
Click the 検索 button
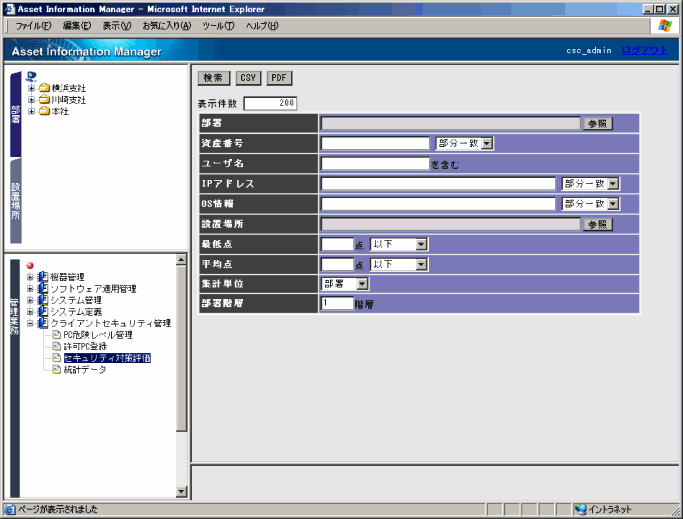pos(213,77)
